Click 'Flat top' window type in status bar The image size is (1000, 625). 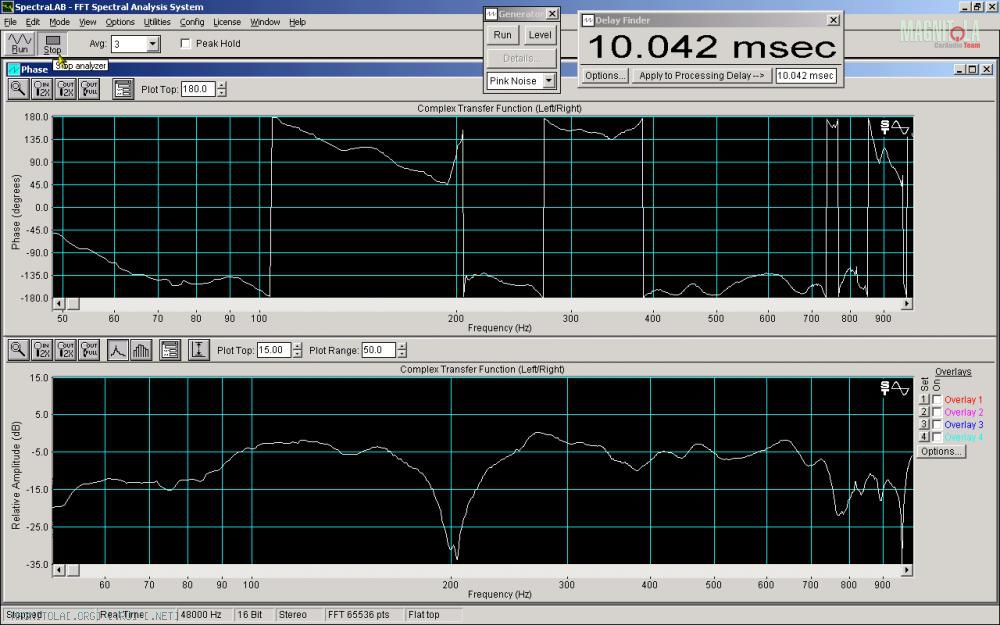coord(424,615)
